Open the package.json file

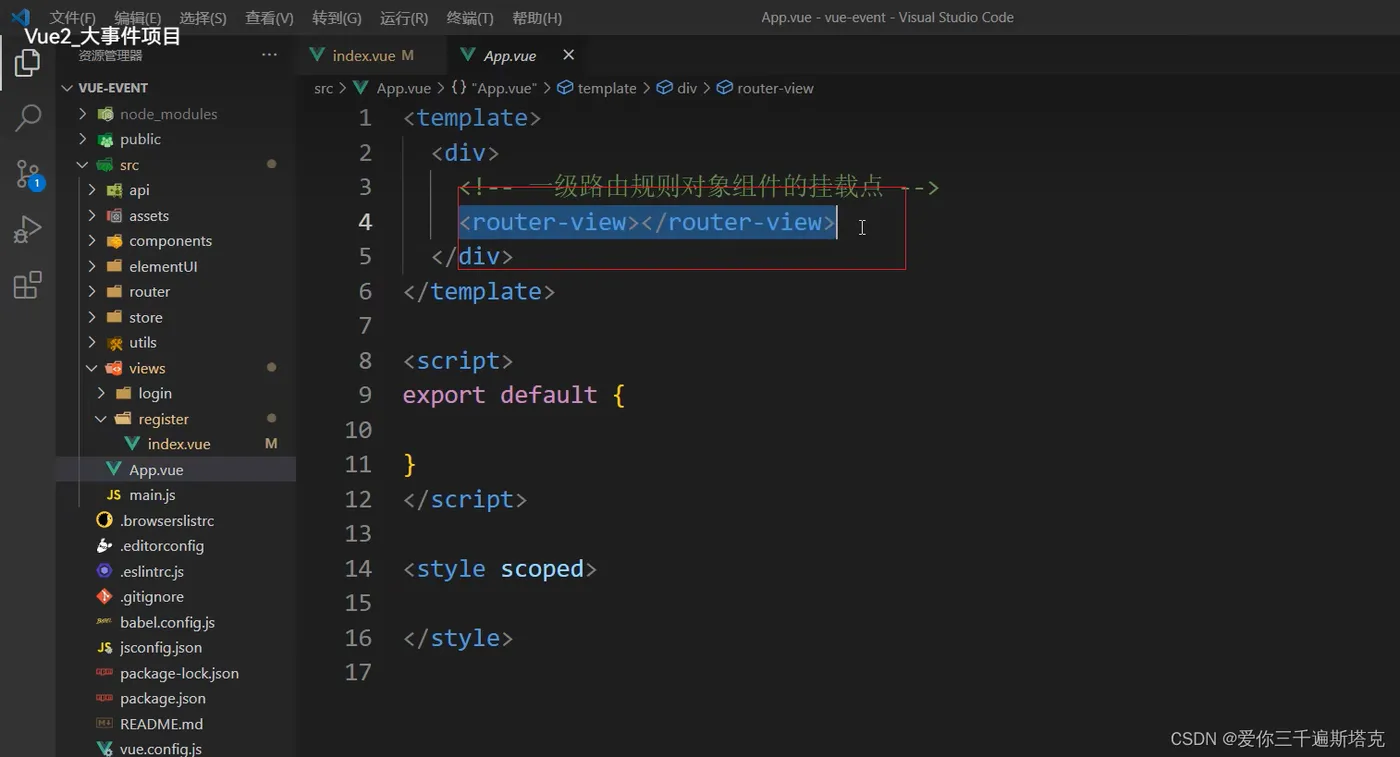coord(176,699)
